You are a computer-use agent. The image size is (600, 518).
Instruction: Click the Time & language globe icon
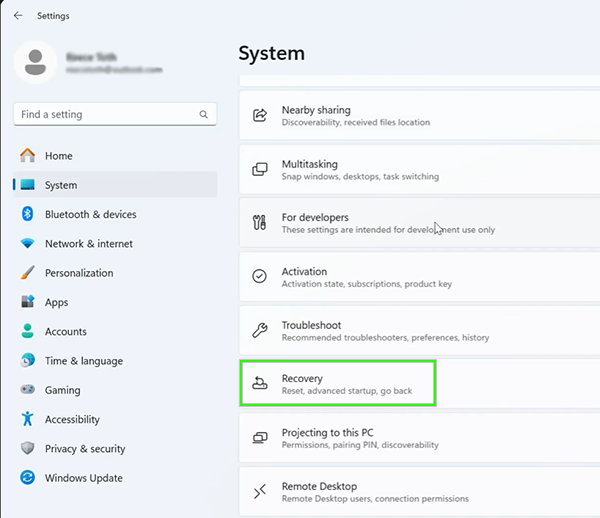point(28,360)
